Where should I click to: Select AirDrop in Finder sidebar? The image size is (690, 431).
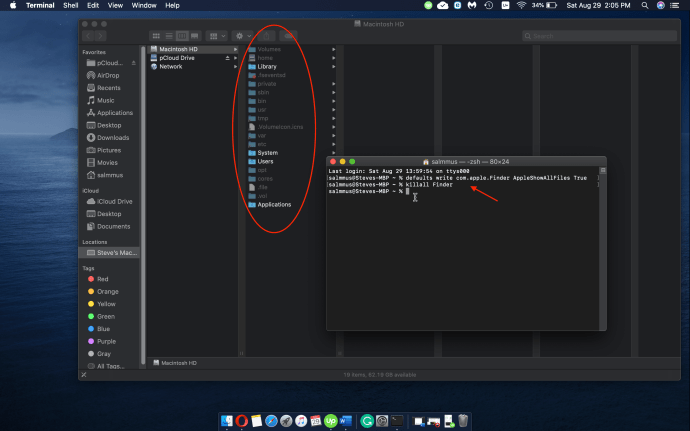coord(108,75)
